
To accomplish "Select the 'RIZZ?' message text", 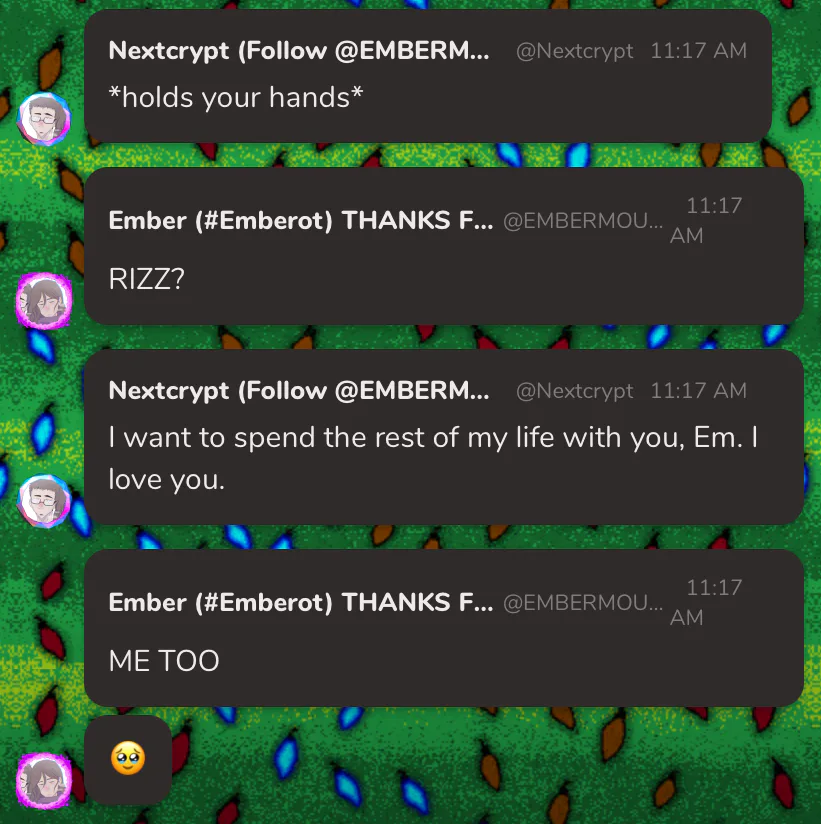I will [147, 279].
